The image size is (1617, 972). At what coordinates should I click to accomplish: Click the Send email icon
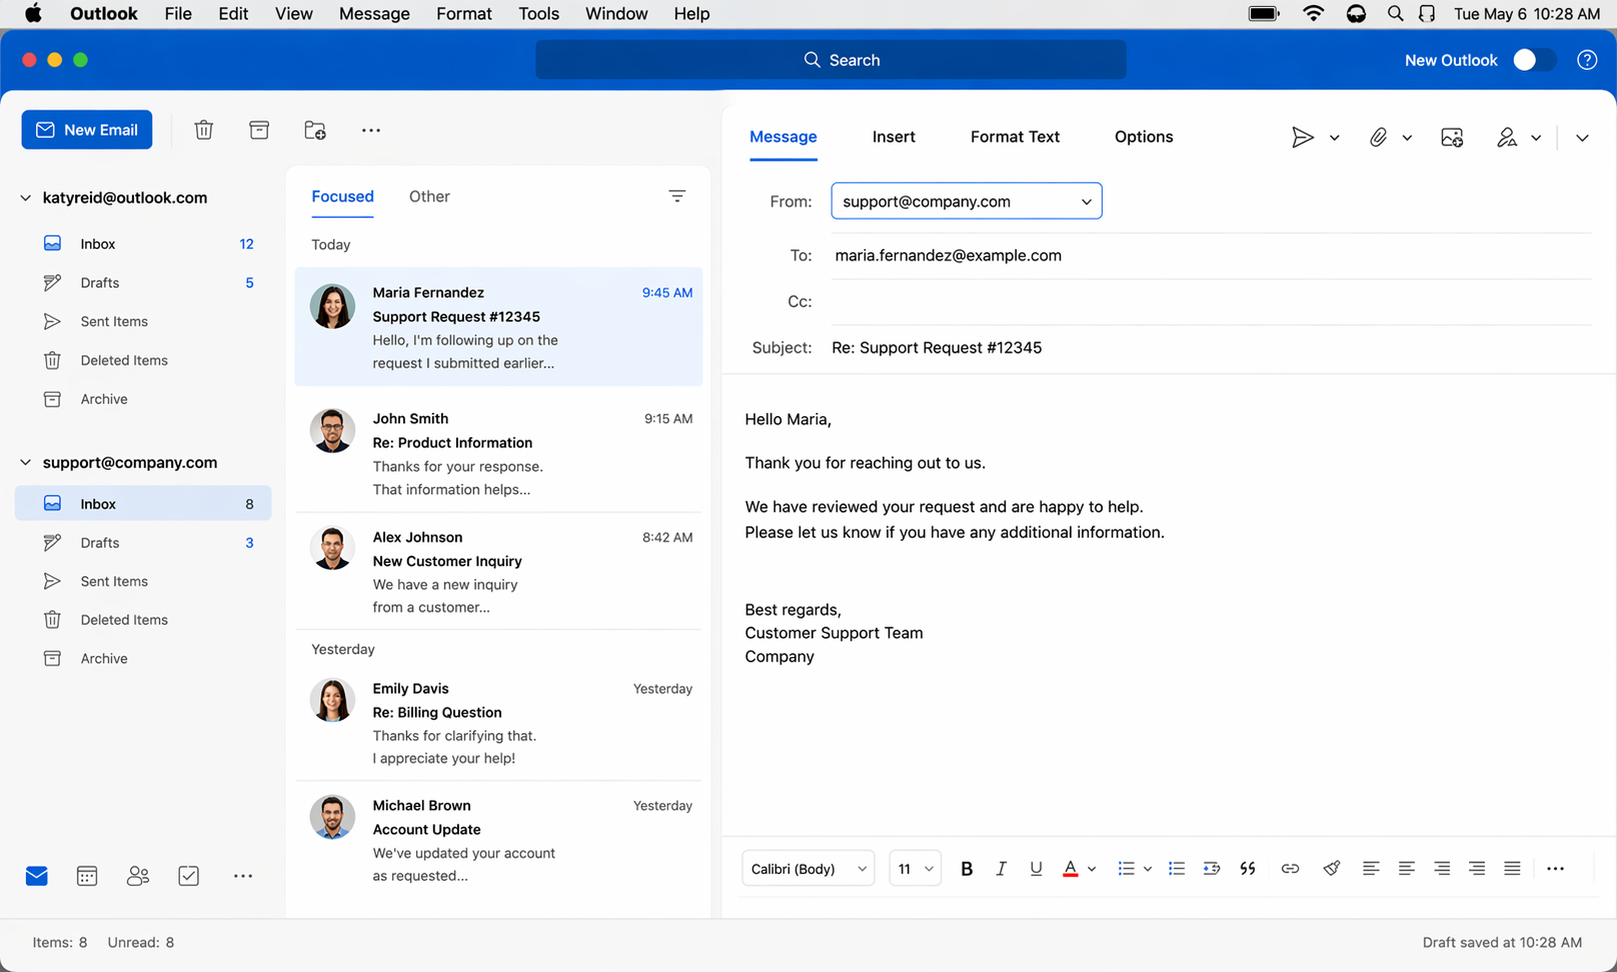coord(1301,138)
